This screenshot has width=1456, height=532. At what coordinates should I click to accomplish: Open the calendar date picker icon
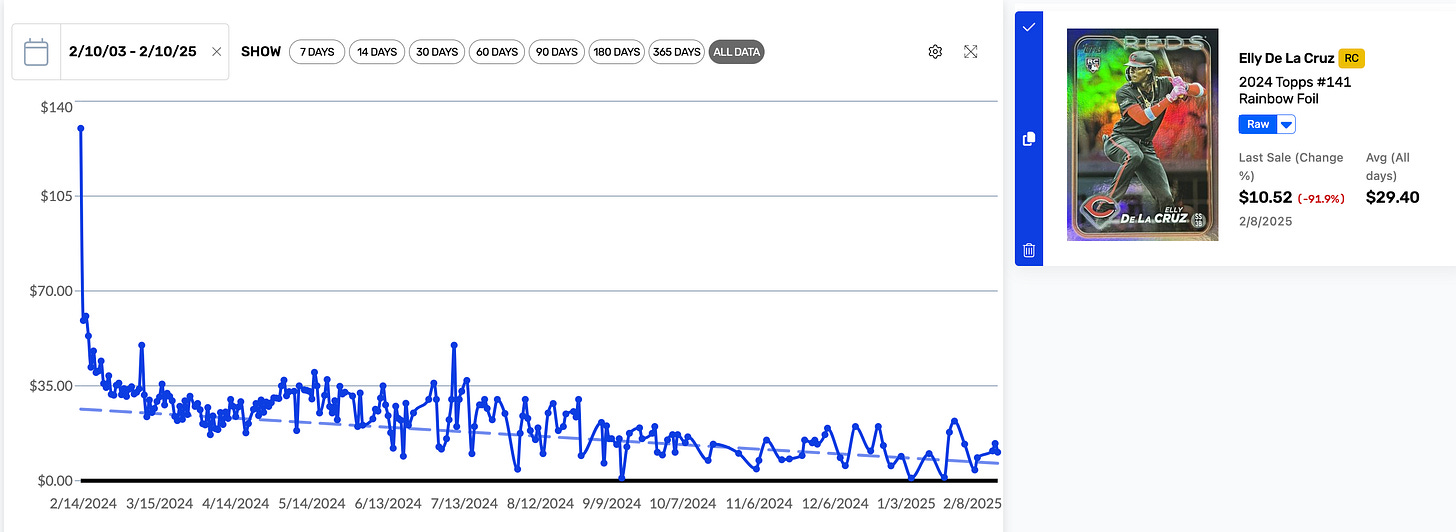36,52
